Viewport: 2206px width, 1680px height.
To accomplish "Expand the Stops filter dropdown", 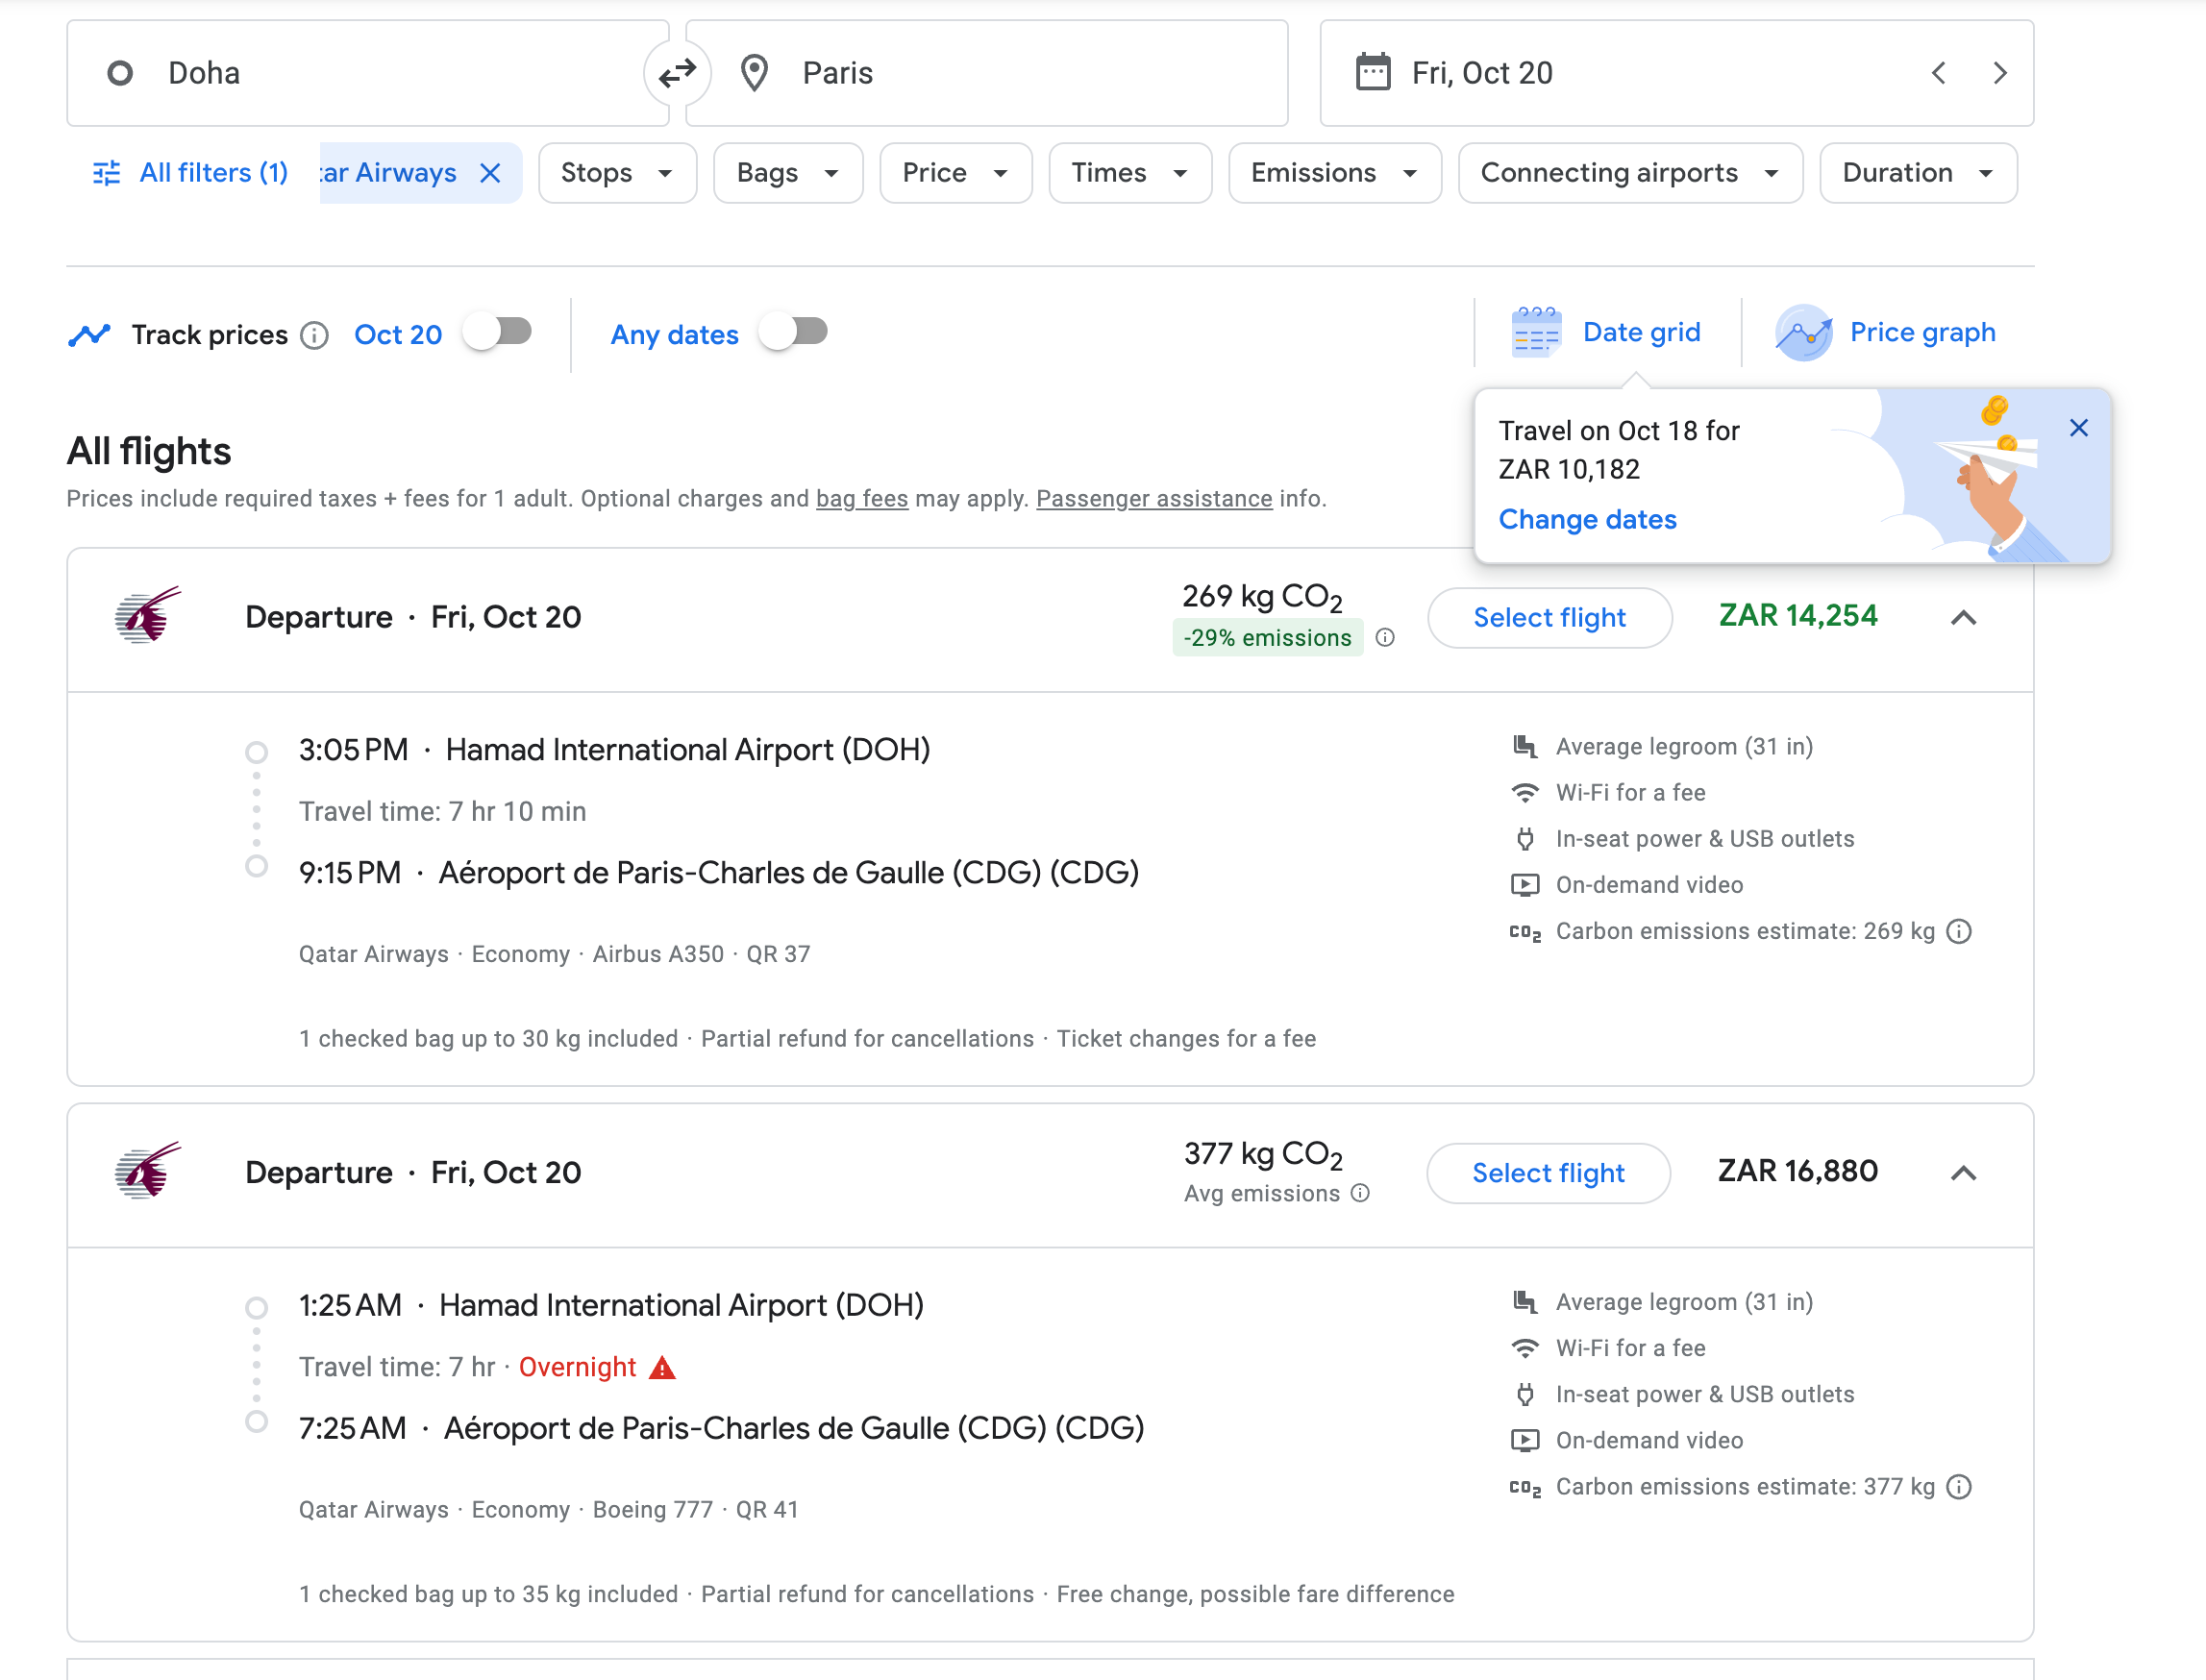I will coord(617,173).
